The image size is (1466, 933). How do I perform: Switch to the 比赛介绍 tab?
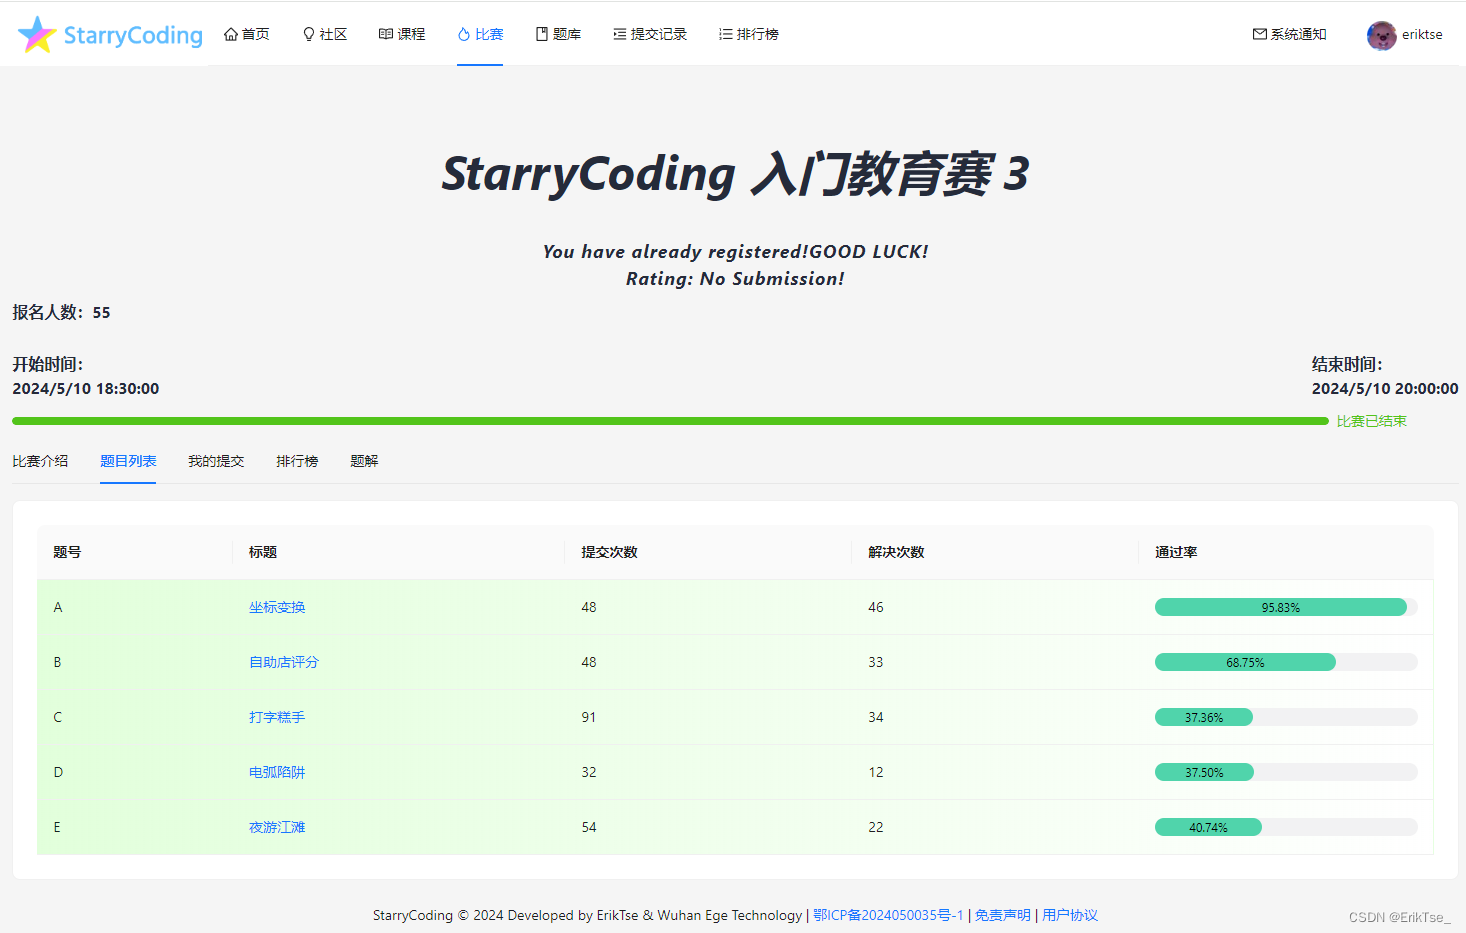coord(40,461)
